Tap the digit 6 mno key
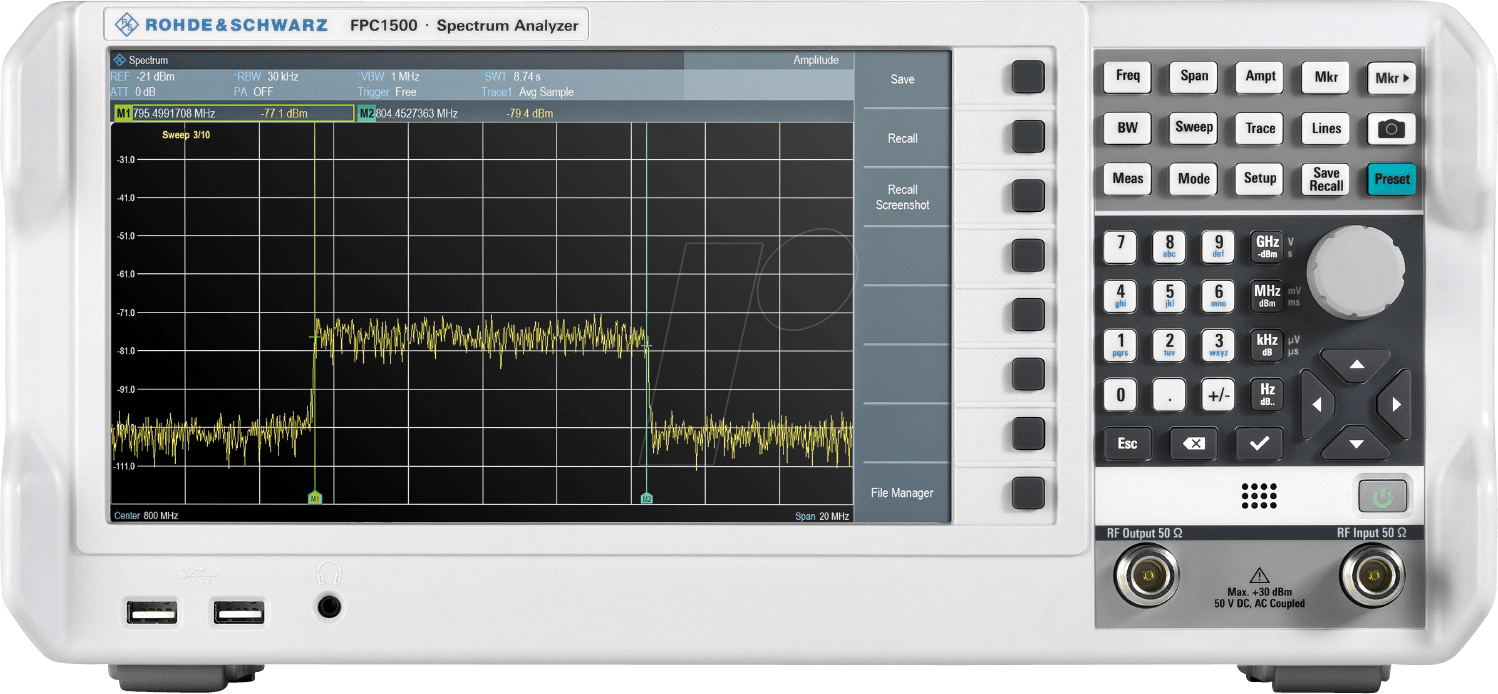Viewport: 1498px width, 694px height. [1218, 296]
